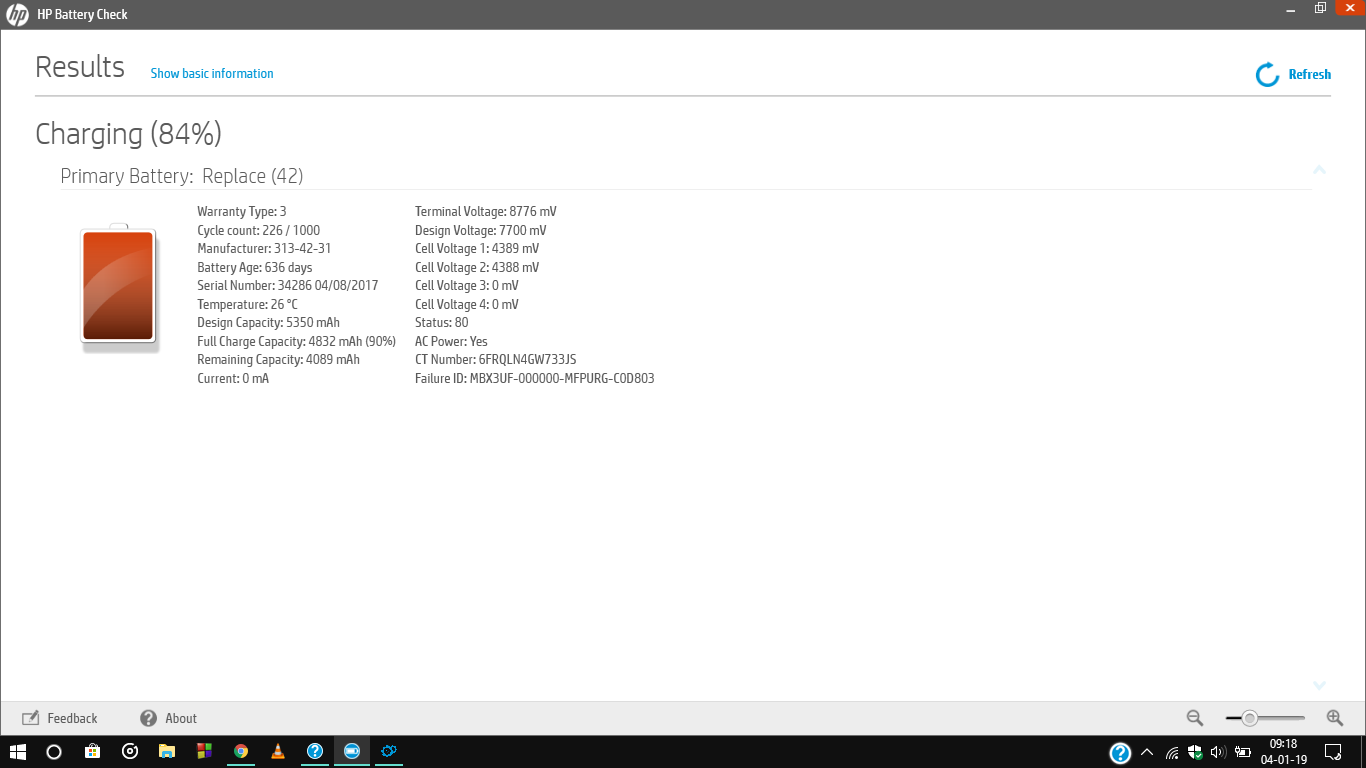Collapse Primary Battery details with the up chevron

(1319, 170)
